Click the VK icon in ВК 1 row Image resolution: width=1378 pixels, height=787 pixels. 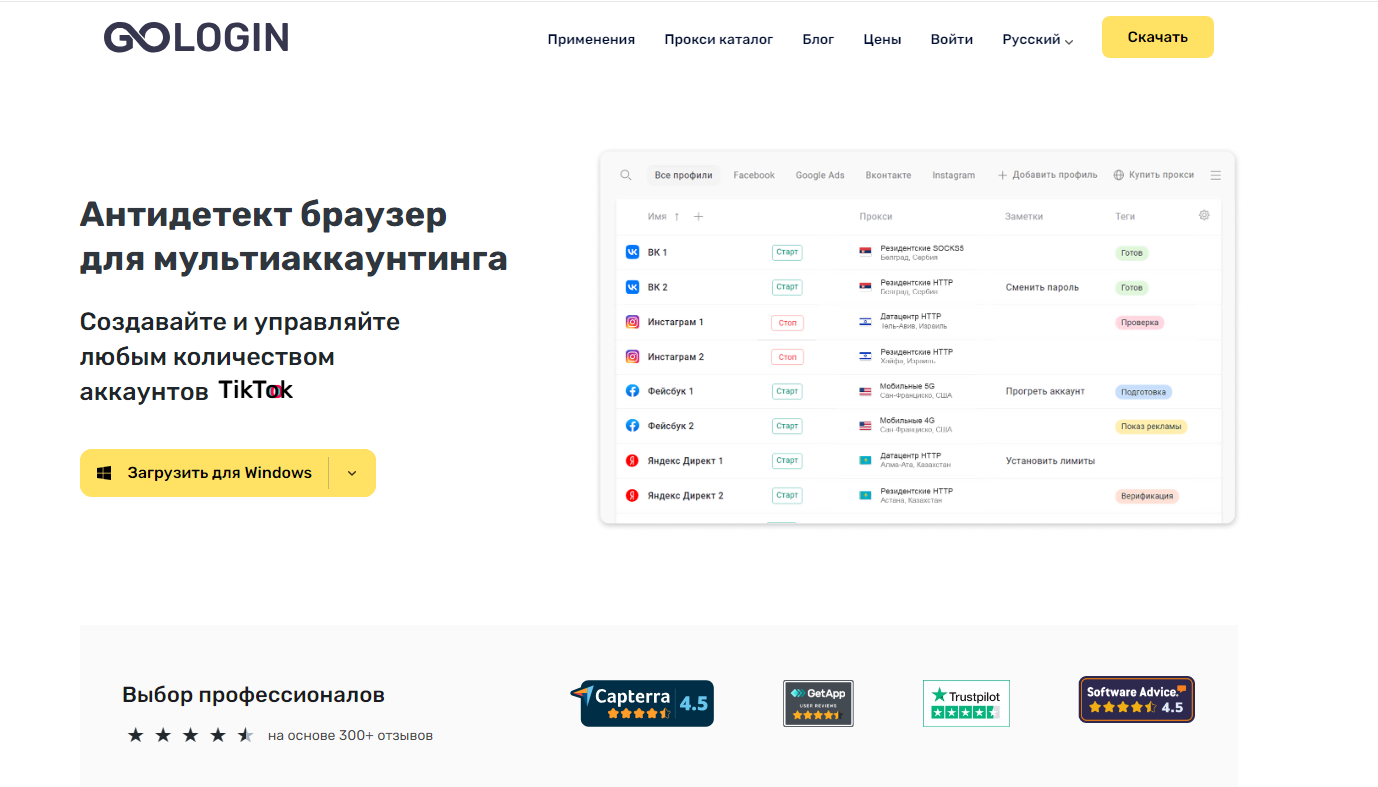(x=632, y=253)
